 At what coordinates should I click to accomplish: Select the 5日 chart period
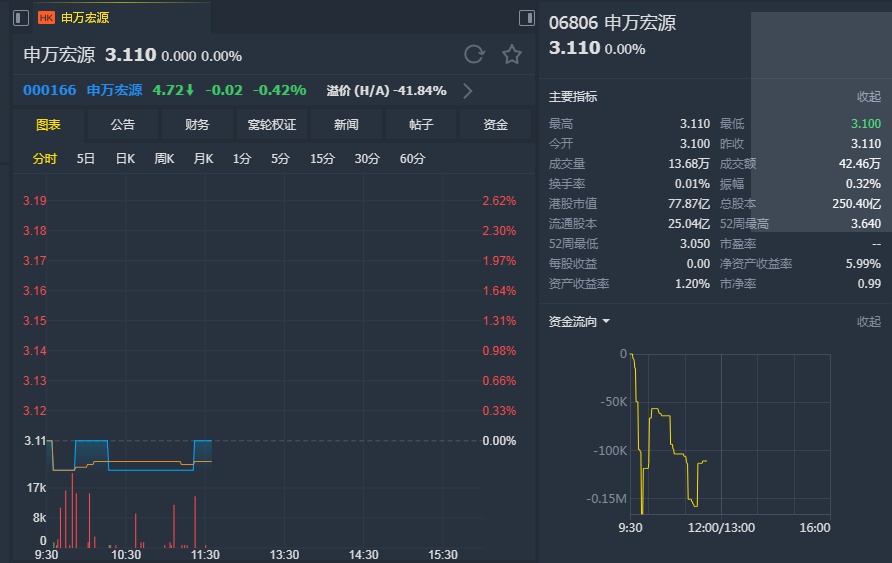[86, 159]
